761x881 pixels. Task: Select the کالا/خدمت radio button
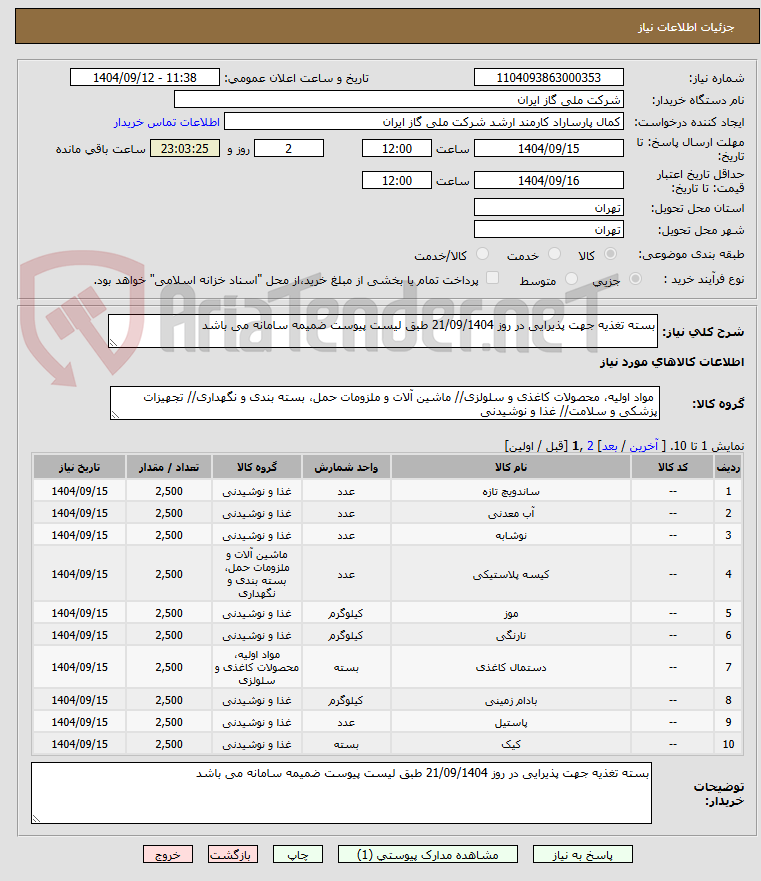point(482,255)
